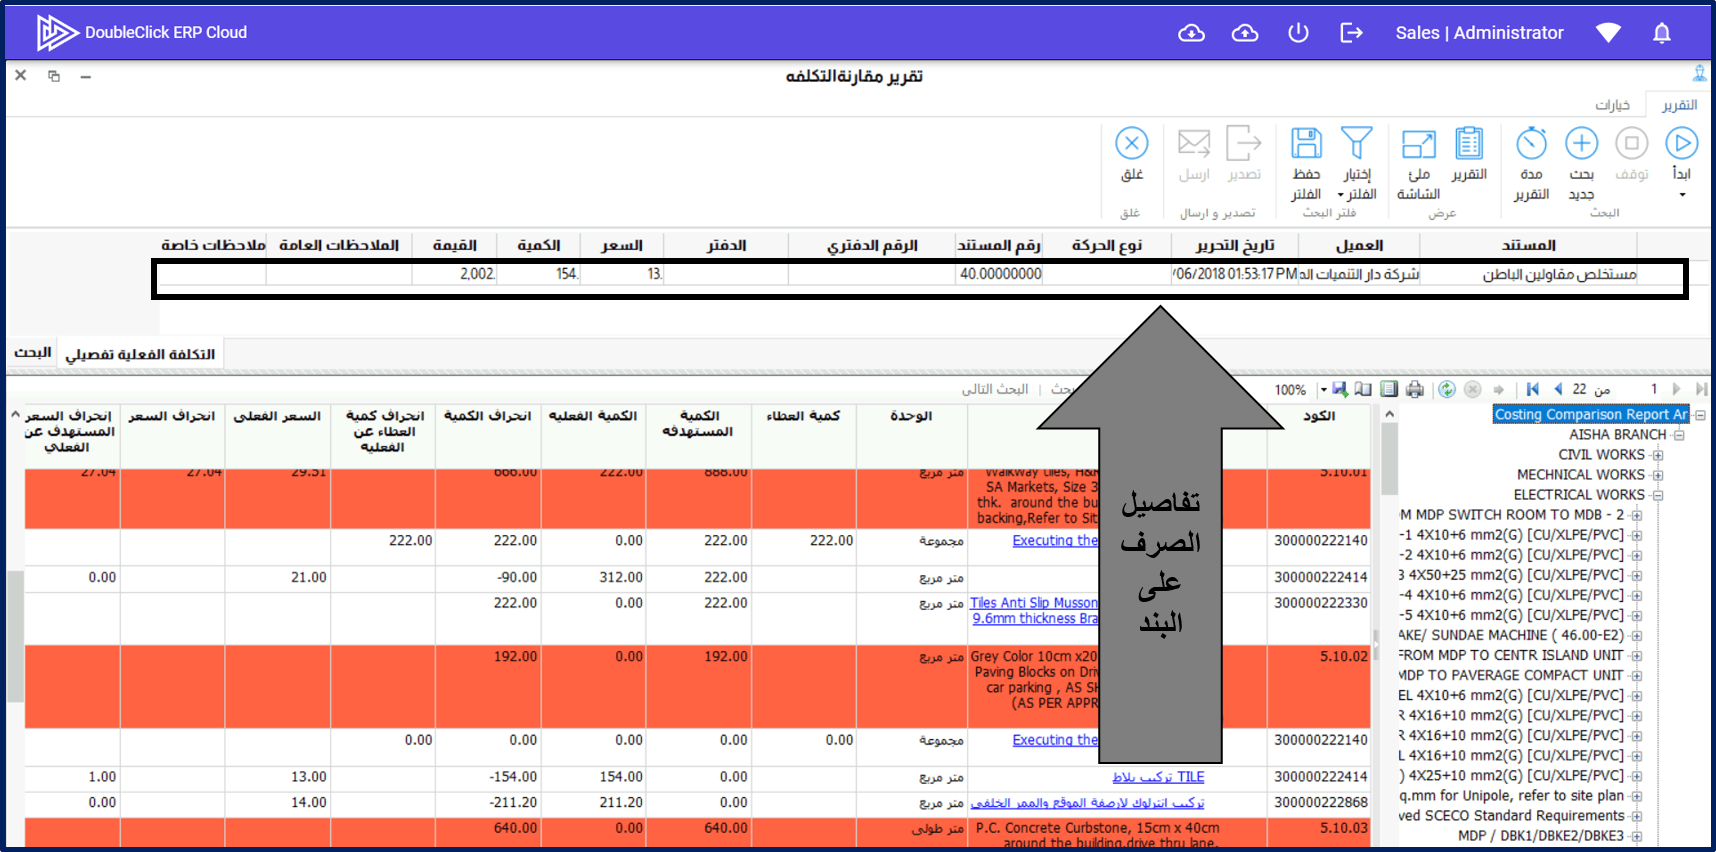Collapse the AISHA BRANCH tree node
This screenshot has width=1716, height=852.
click(1679, 435)
